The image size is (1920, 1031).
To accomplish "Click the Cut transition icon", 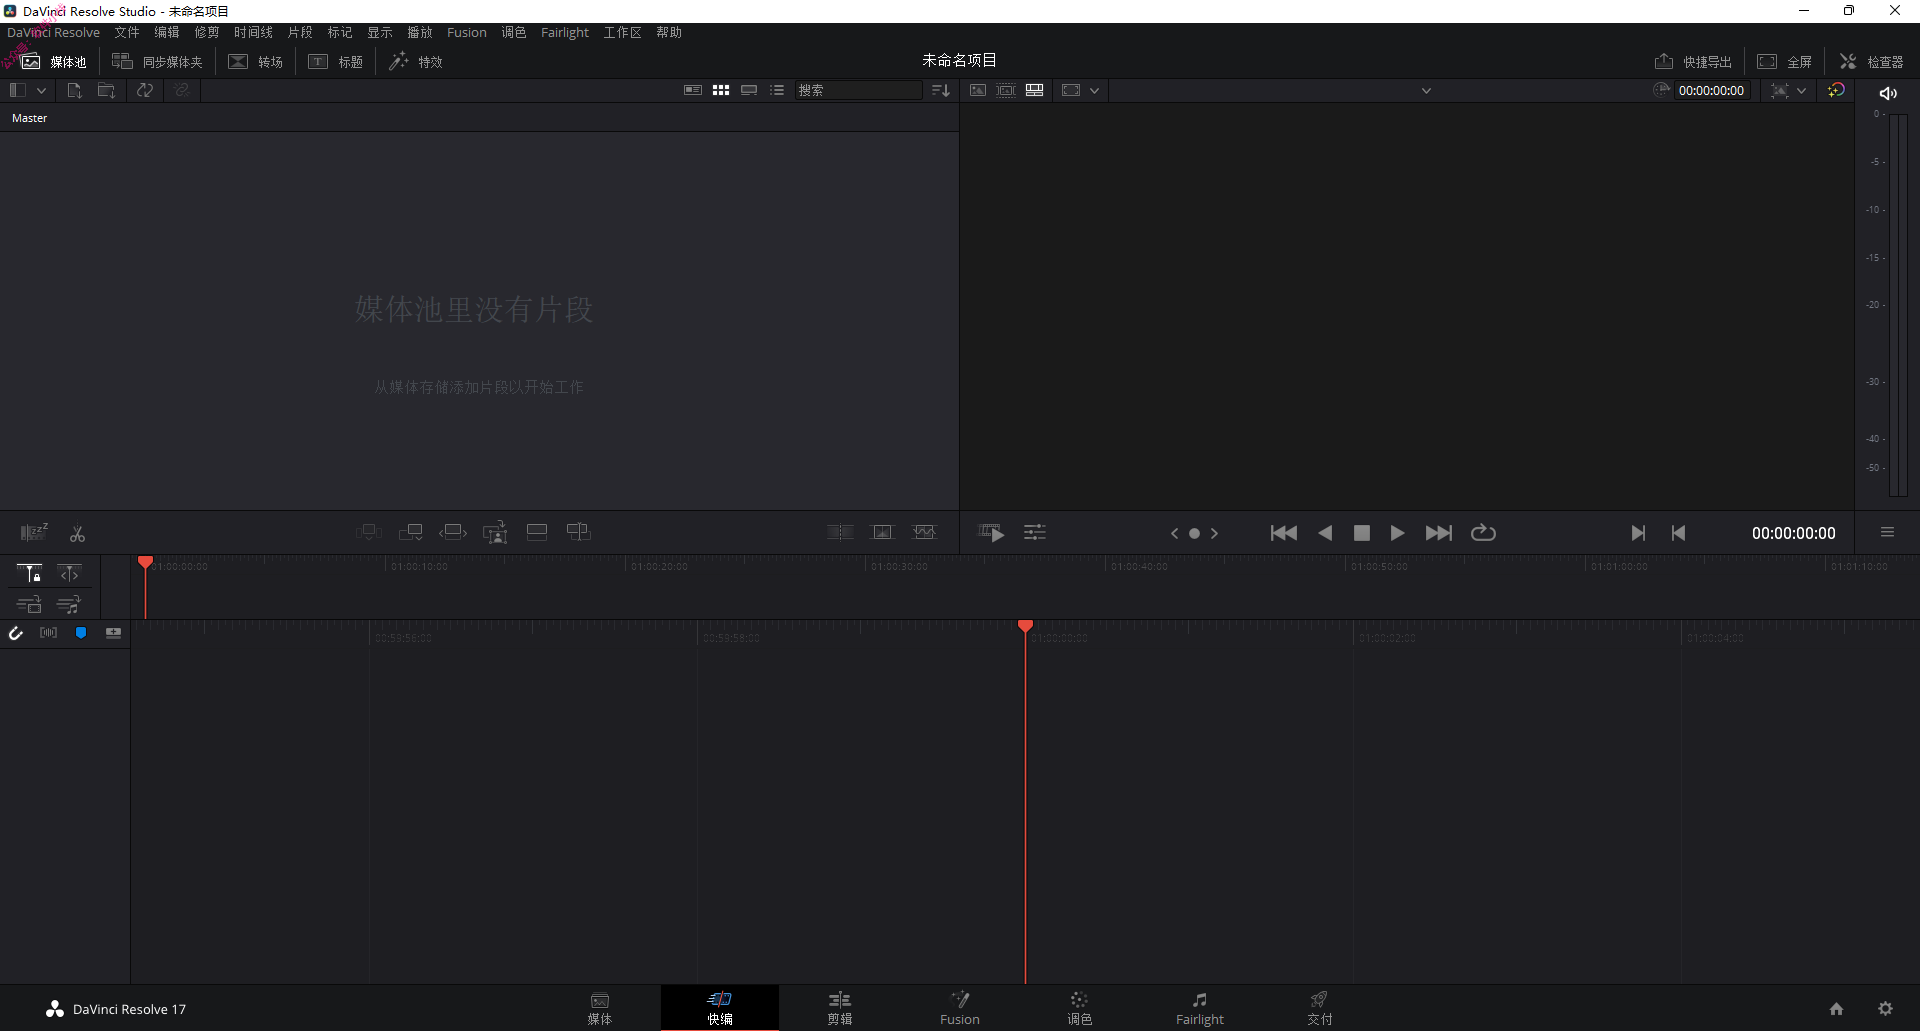I will coord(840,532).
